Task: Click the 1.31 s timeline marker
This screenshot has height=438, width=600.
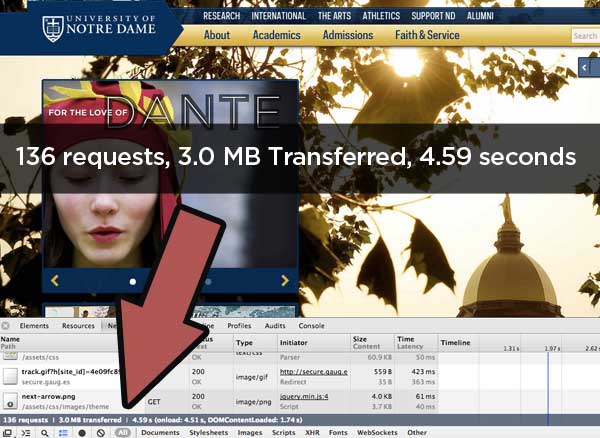Action: pos(511,348)
